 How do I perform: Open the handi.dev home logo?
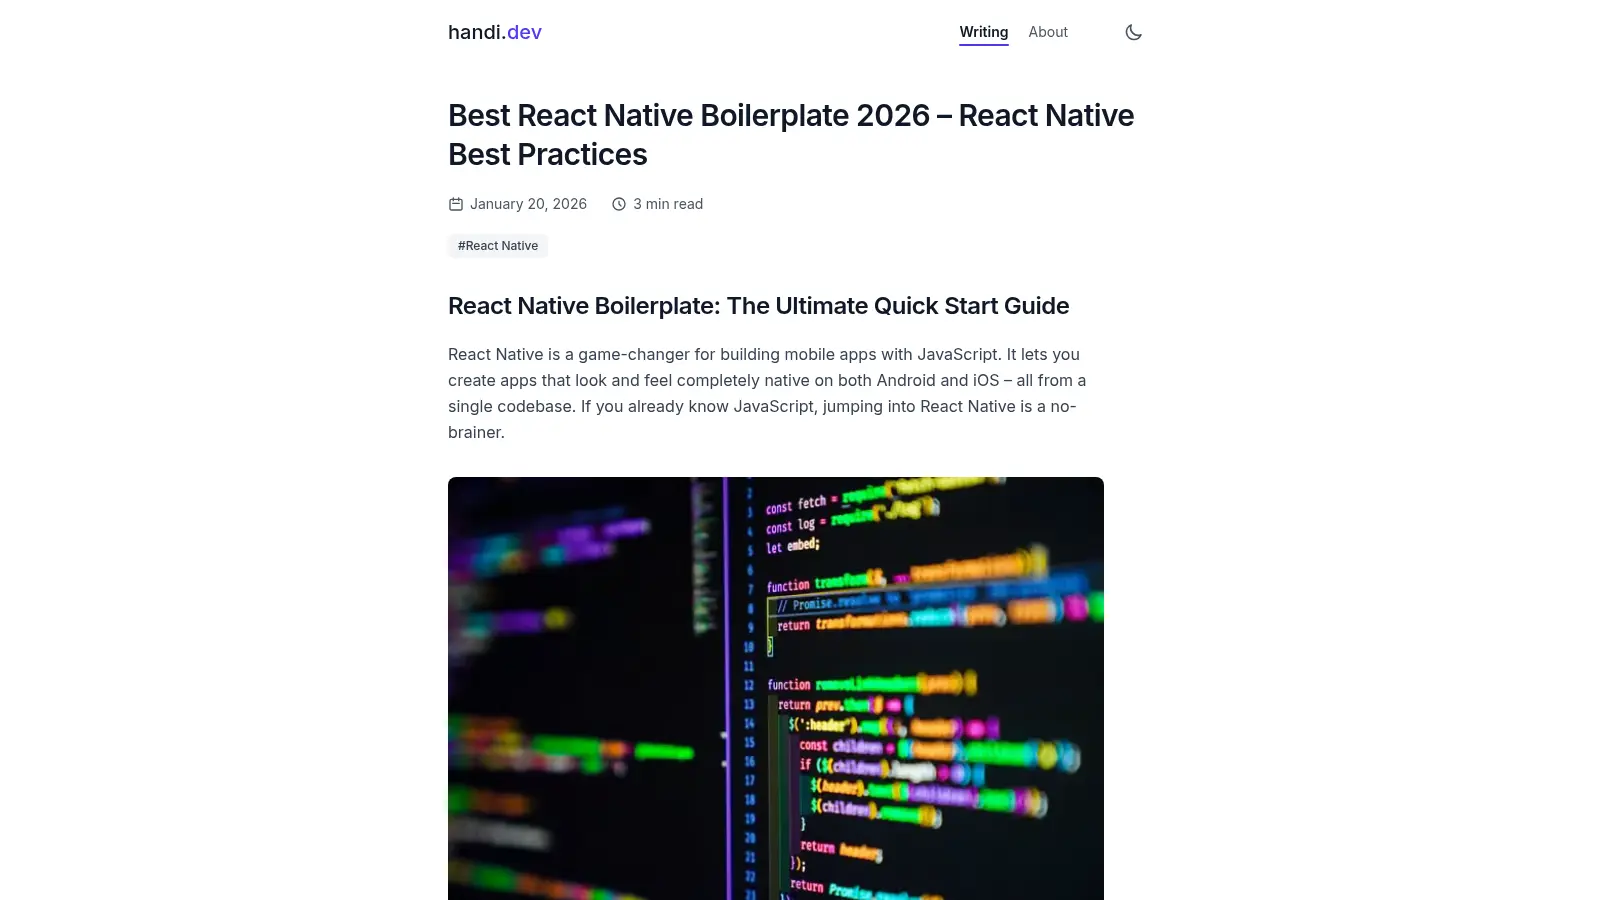tap(495, 32)
